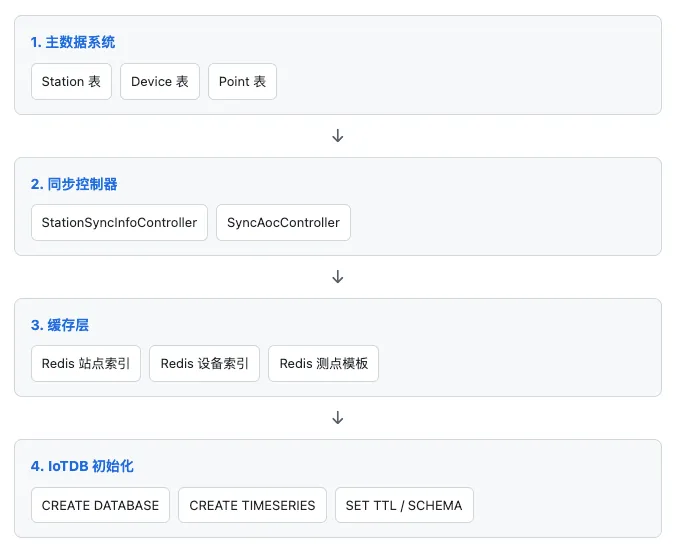The image size is (678, 551).
Task: Select the SyncAocController box
Action: click(x=283, y=223)
